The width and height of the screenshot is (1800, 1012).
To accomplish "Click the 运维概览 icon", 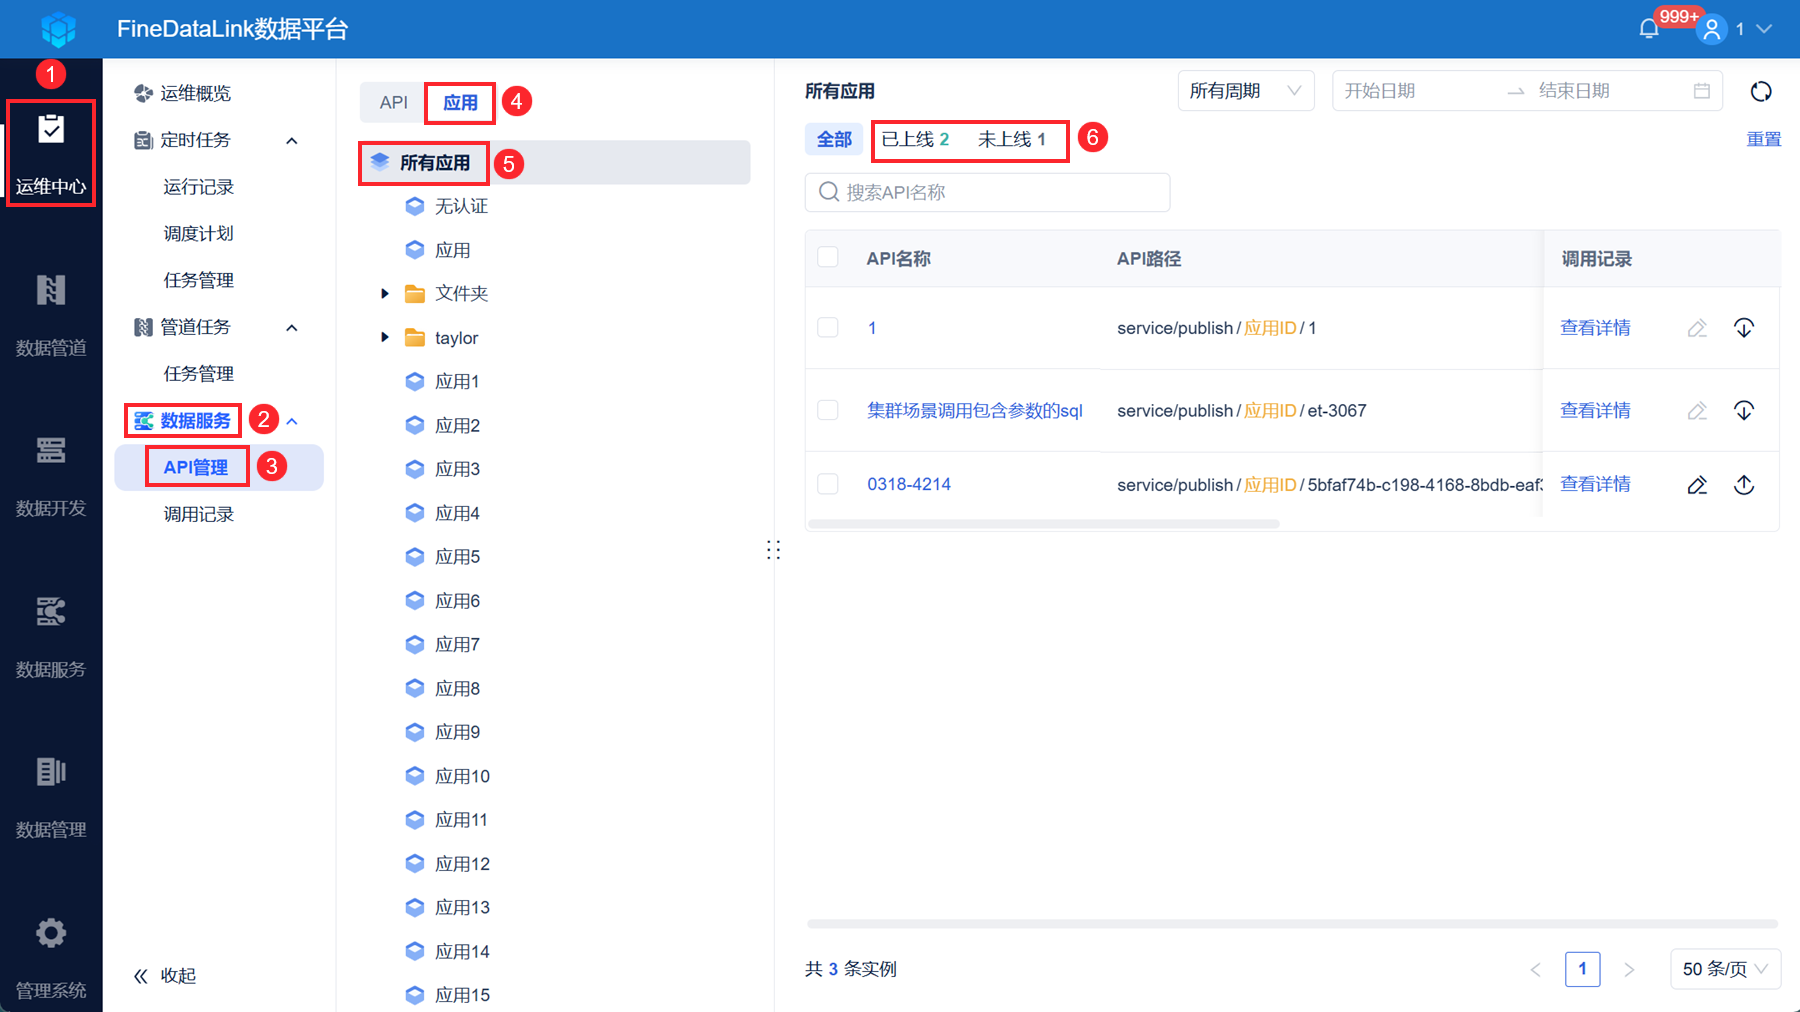I will [x=143, y=93].
